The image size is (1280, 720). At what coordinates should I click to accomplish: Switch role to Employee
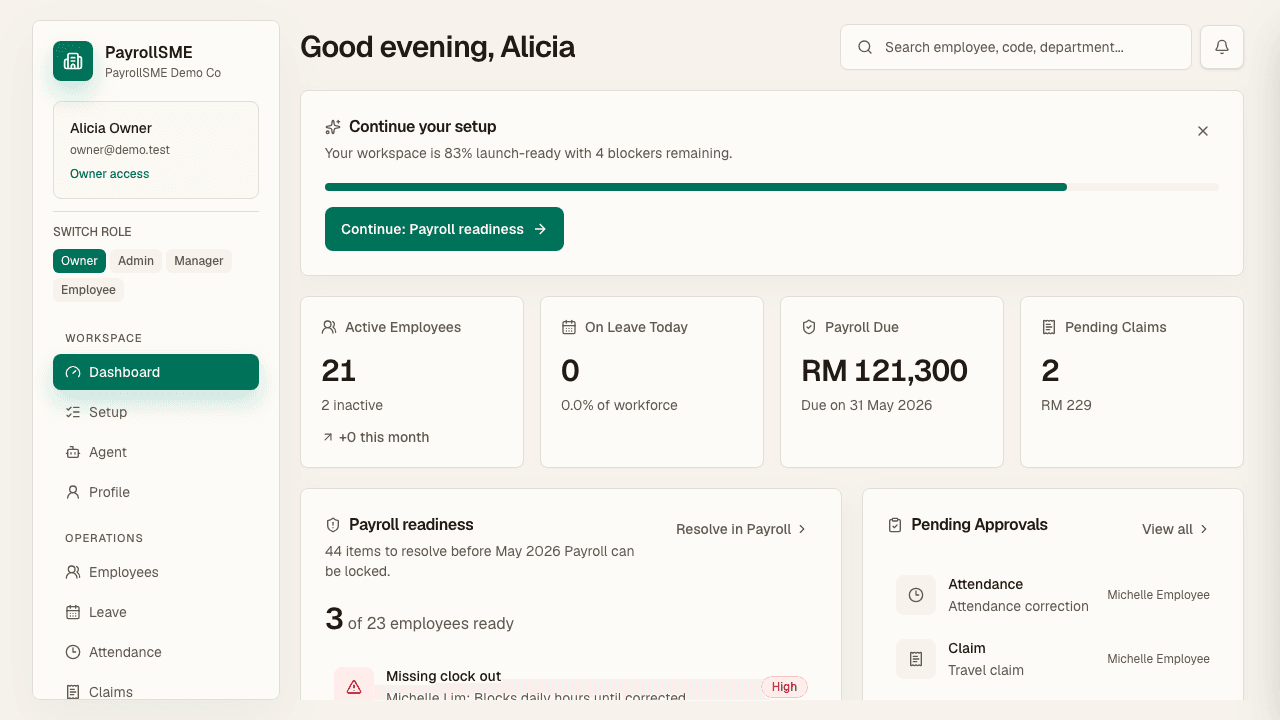[88, 290]
